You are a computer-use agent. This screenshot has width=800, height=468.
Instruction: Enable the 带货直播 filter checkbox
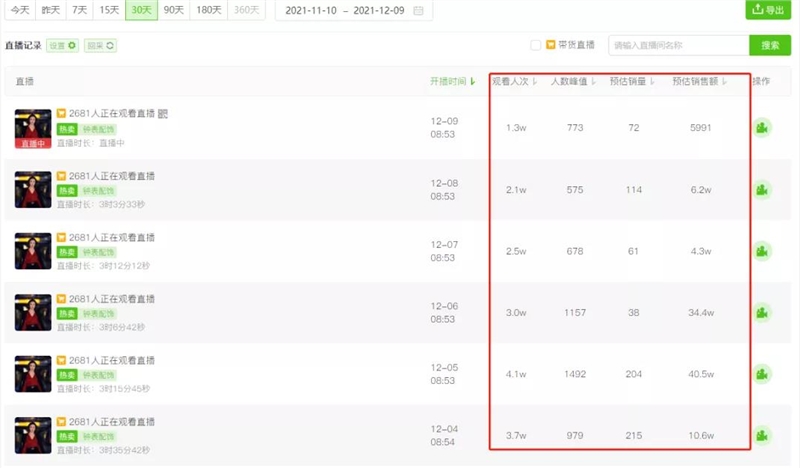click(x=536, y=45)
